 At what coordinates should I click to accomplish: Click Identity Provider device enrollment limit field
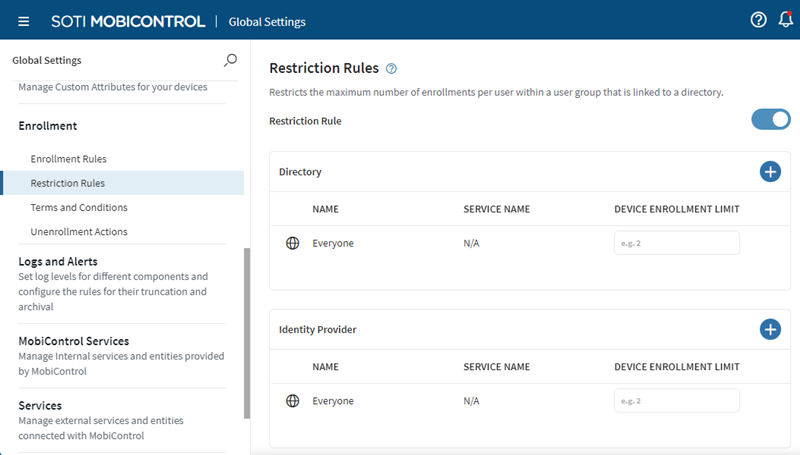676,401
